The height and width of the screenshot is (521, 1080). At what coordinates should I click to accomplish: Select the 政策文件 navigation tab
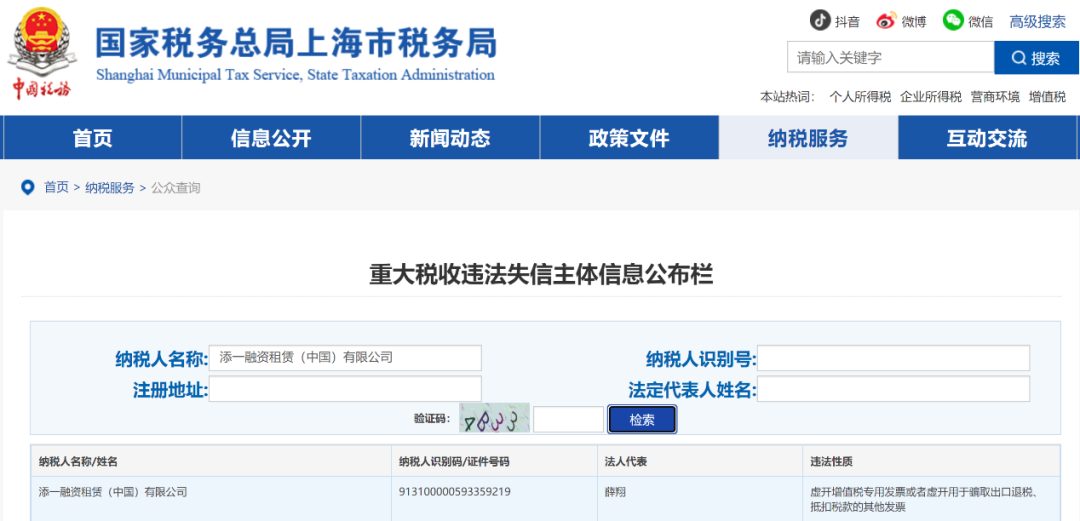click(x=629, y=138)
